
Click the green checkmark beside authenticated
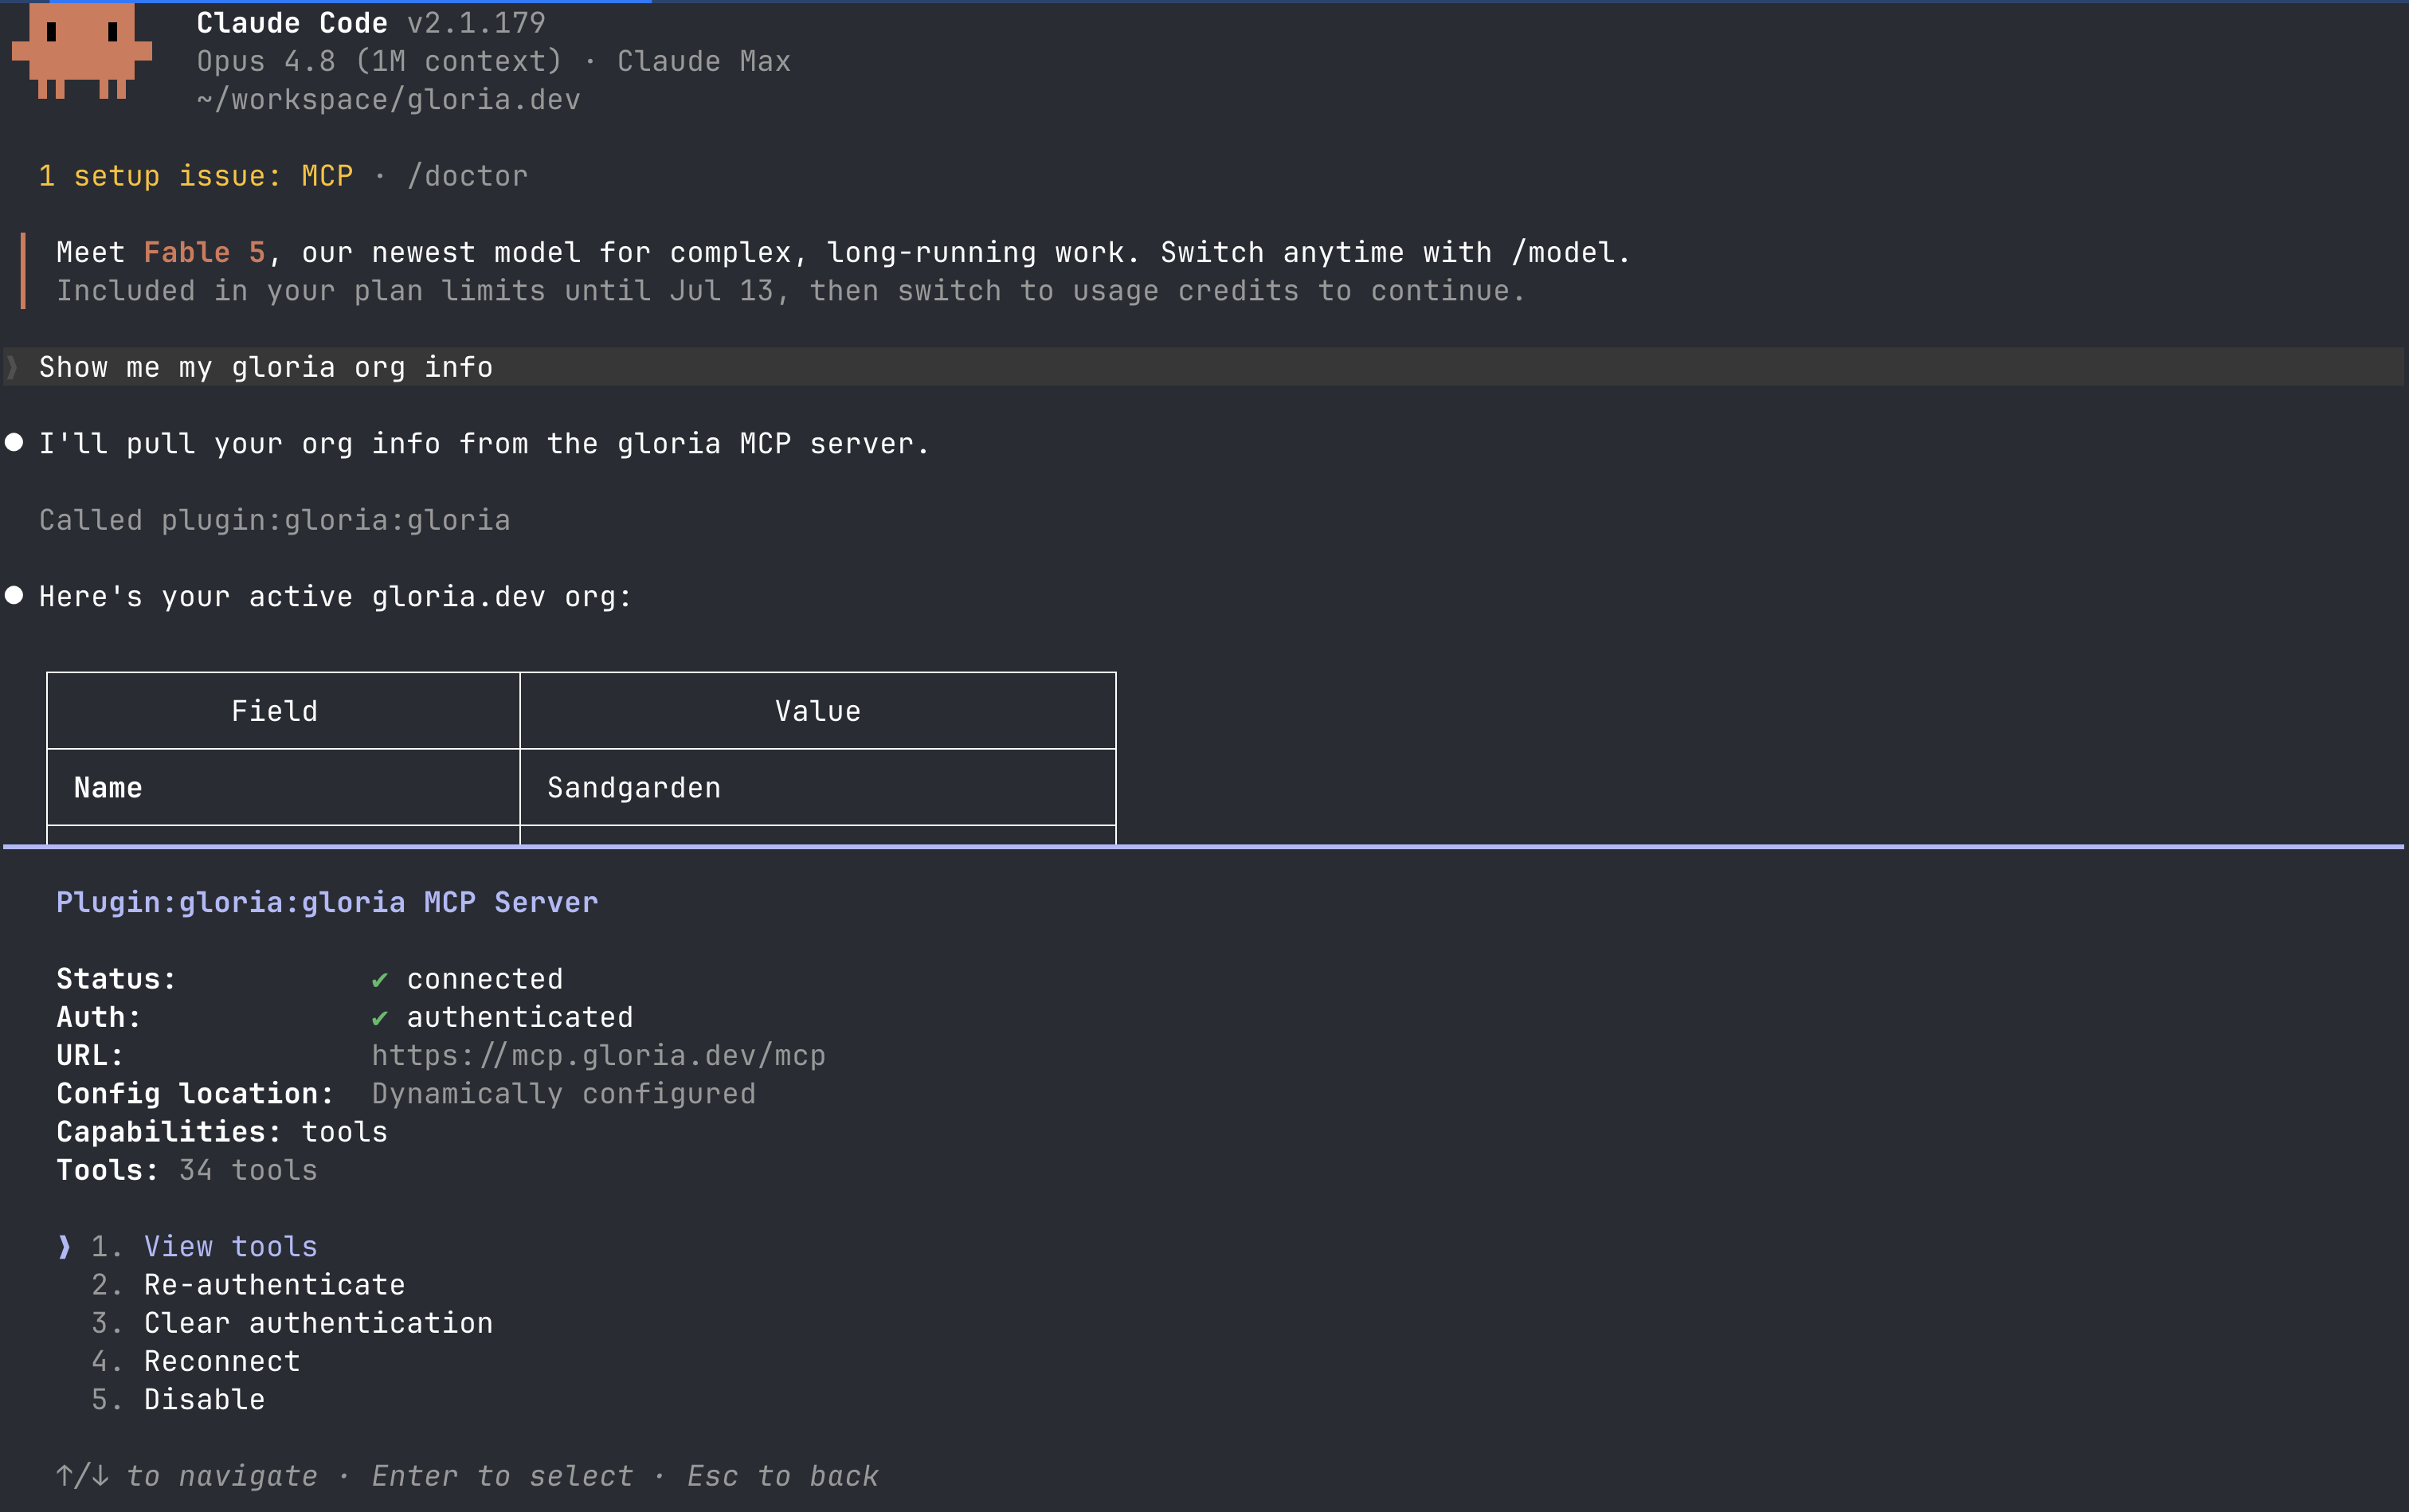(379, 1018)
